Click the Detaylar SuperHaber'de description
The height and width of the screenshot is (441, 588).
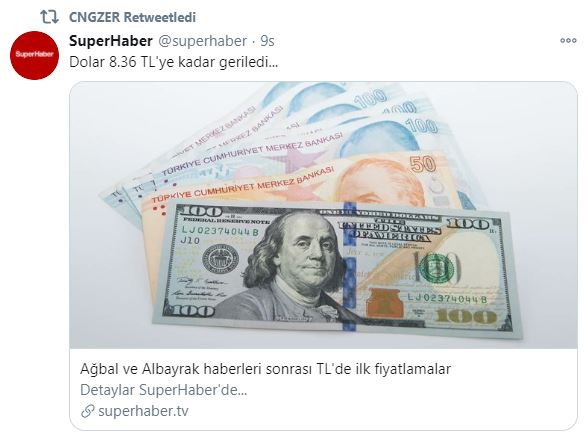(164, 390)
